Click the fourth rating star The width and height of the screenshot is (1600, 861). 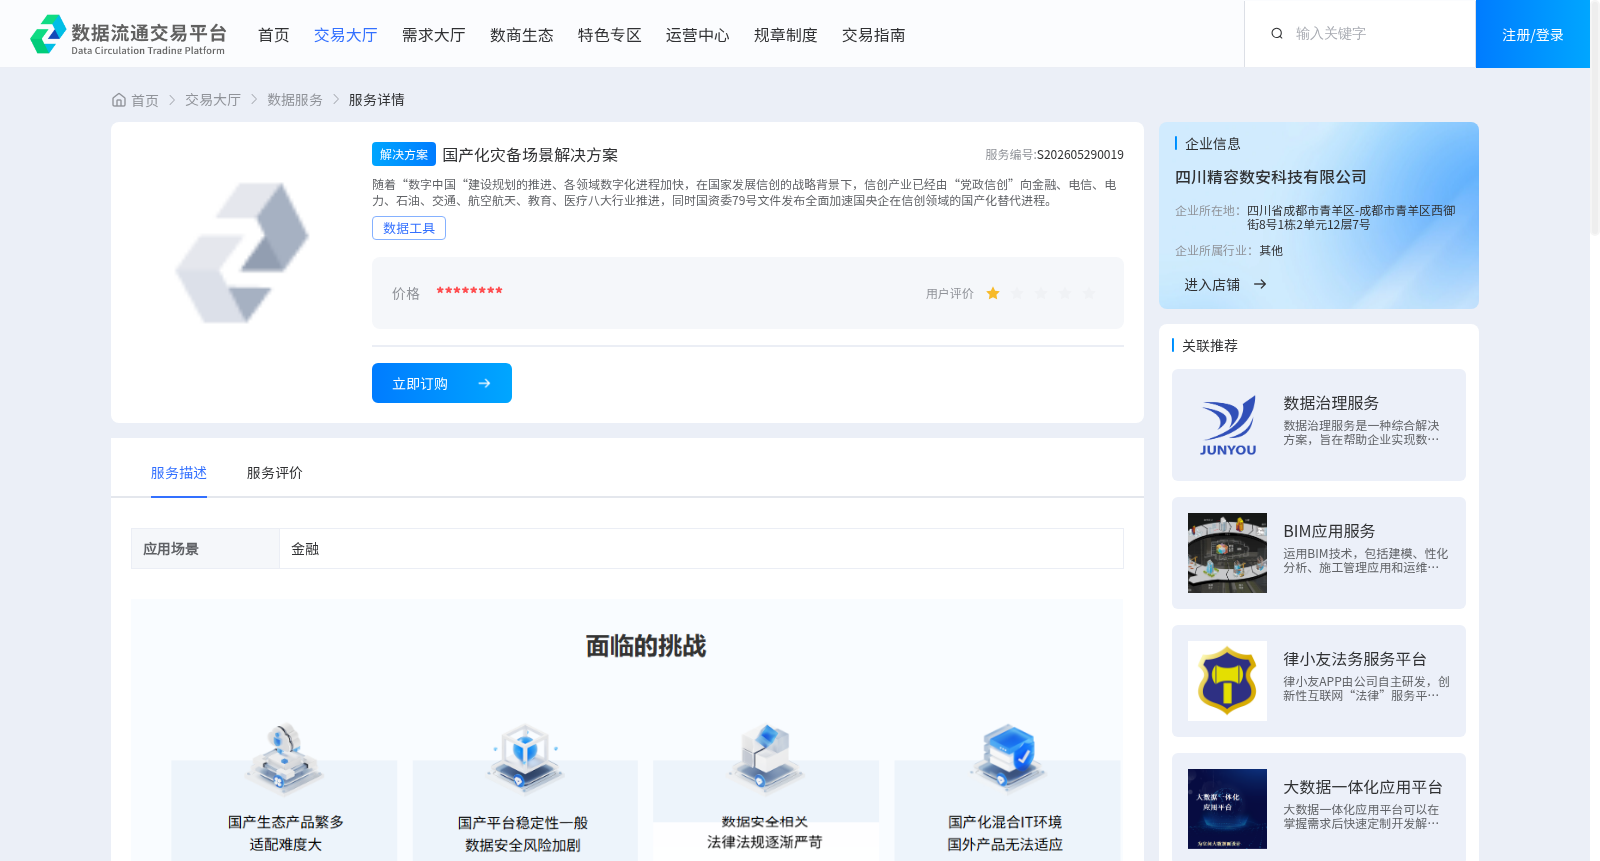click(x=1065, y=294)
